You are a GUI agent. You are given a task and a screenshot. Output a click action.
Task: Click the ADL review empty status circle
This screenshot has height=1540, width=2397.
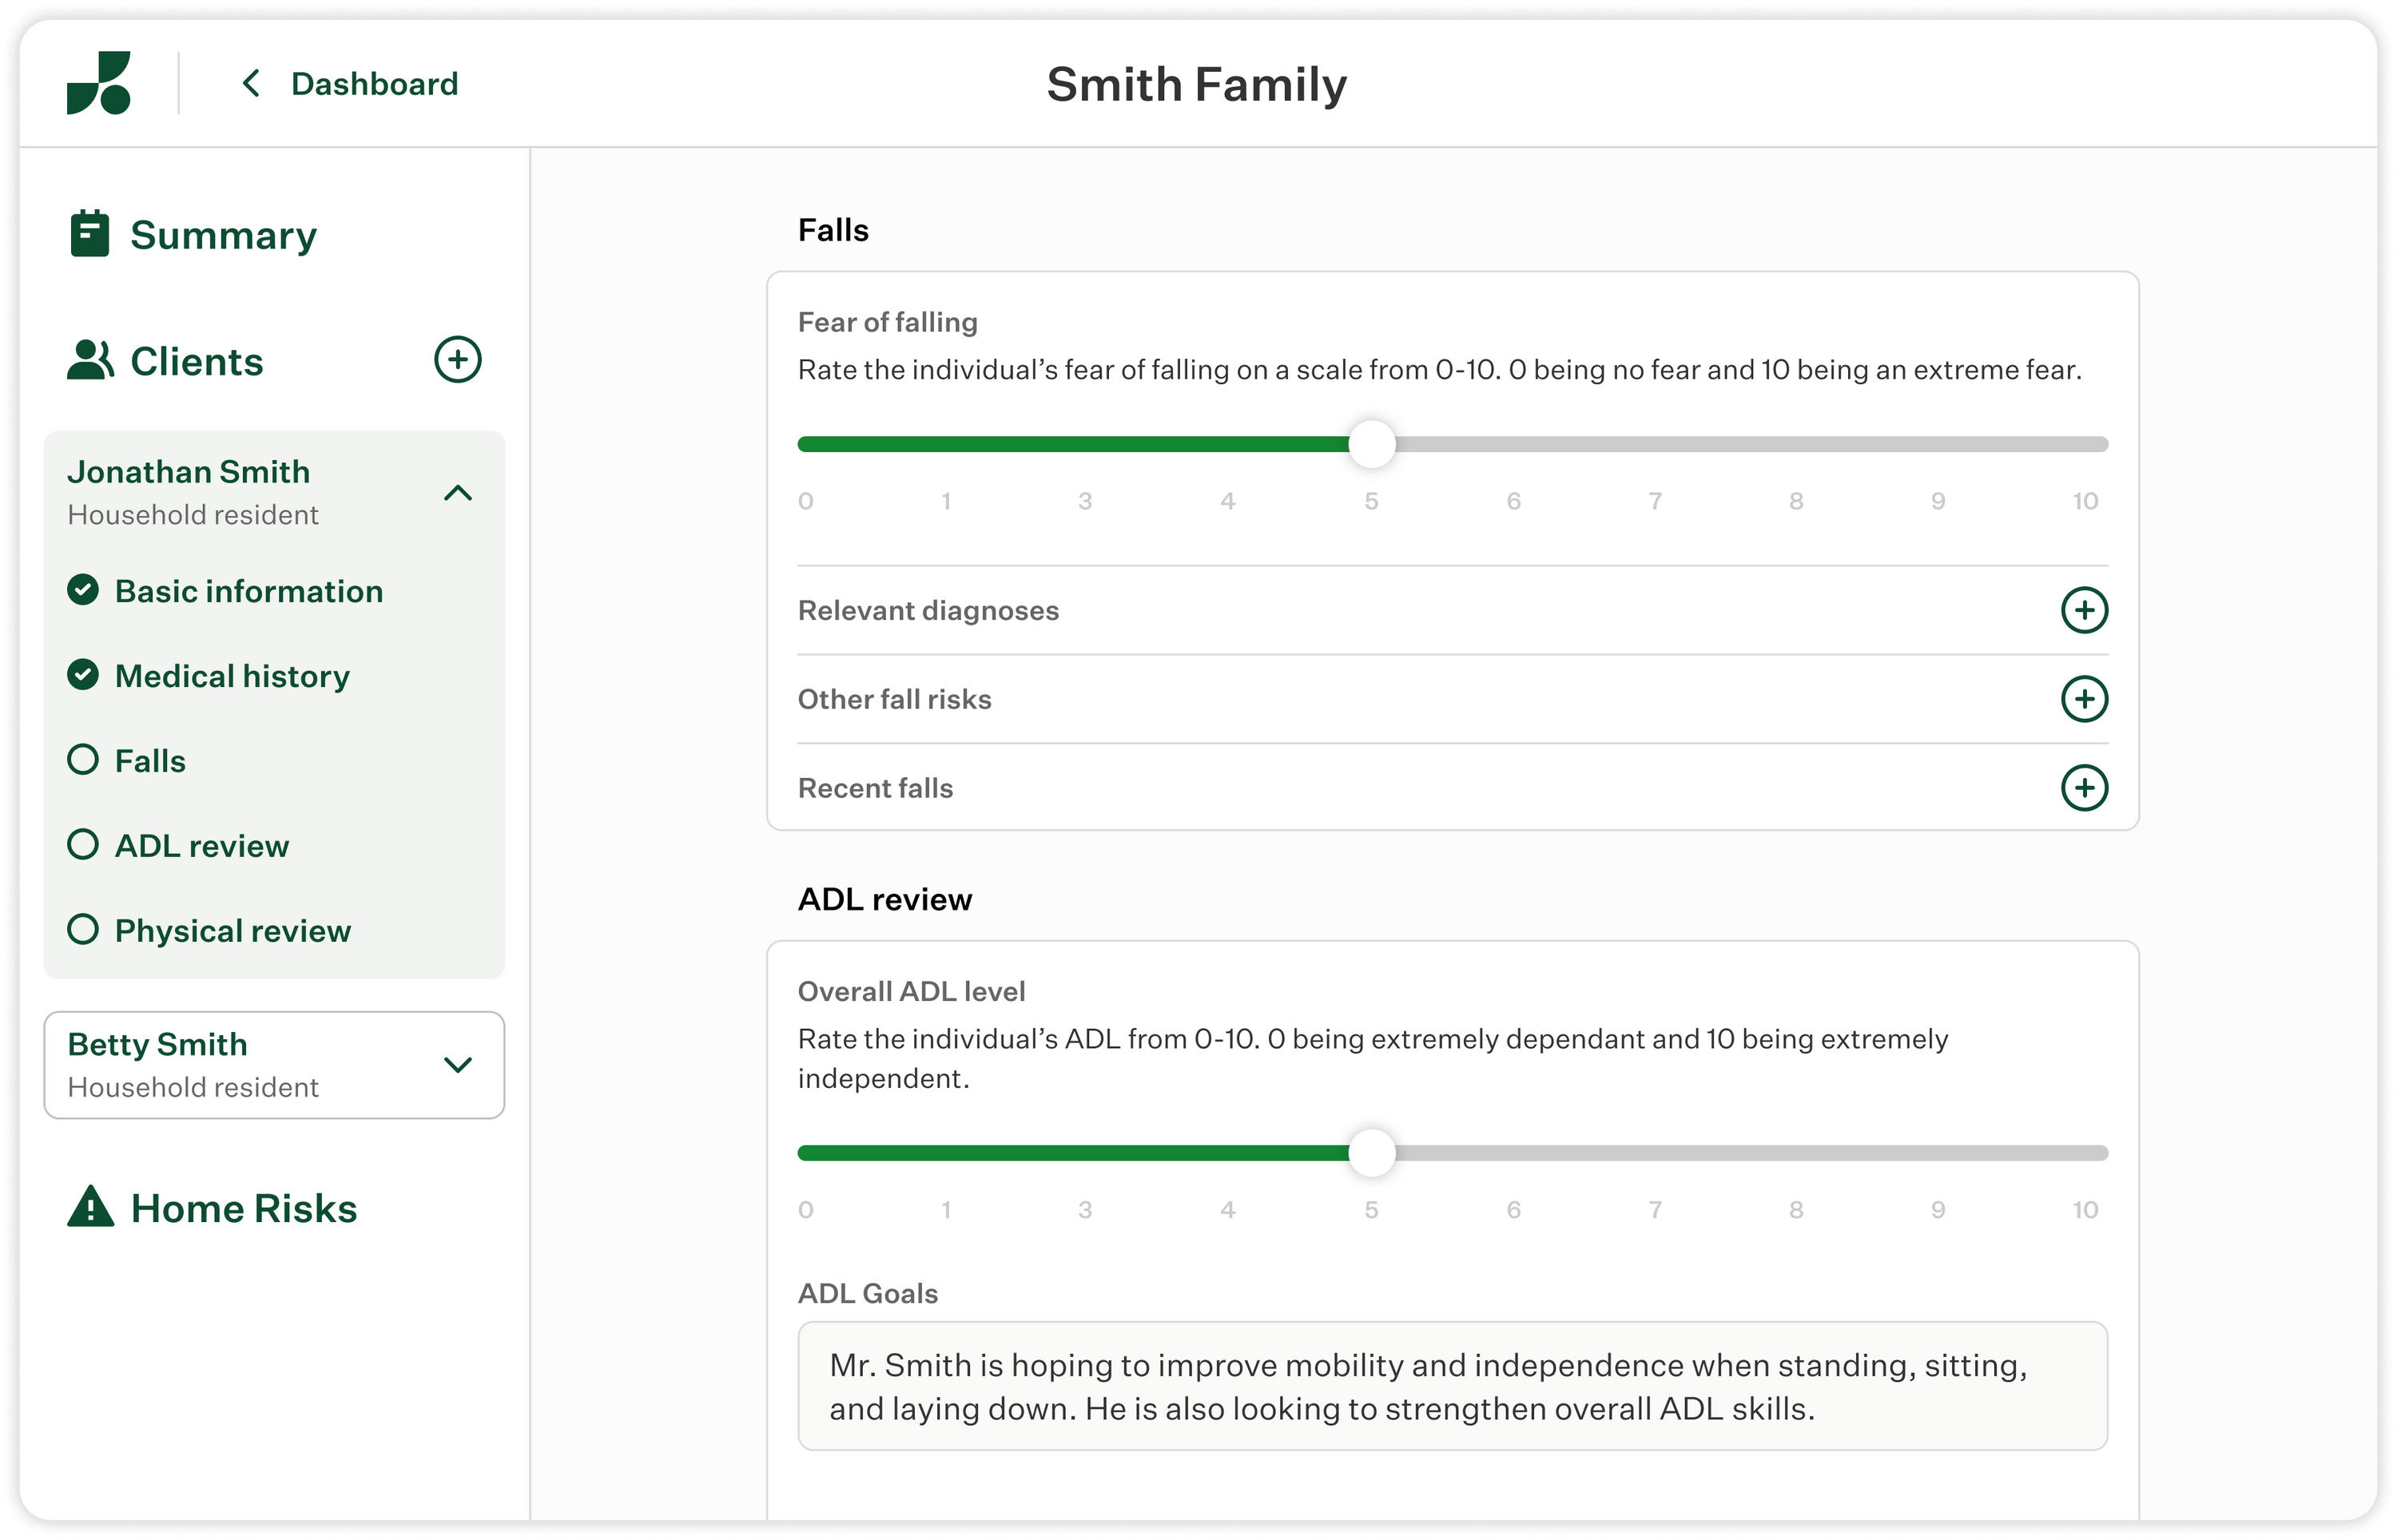(83, 845)
